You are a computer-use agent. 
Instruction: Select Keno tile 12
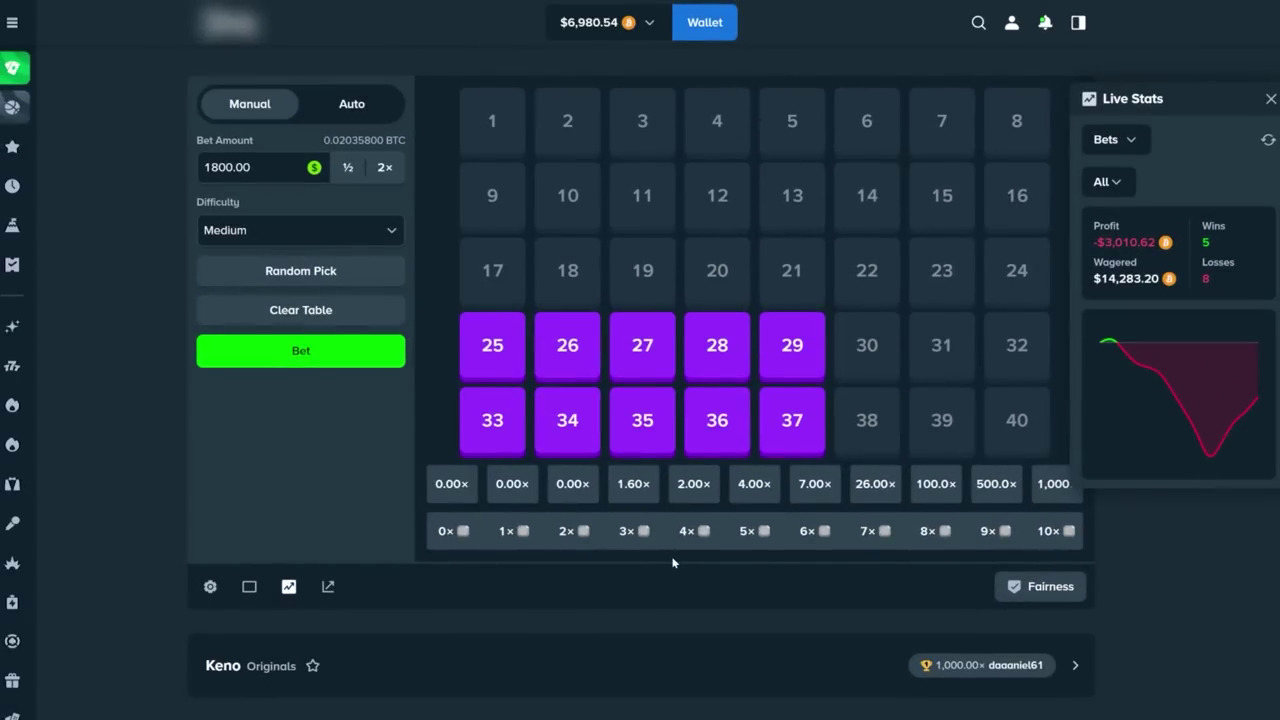[717, 196]
